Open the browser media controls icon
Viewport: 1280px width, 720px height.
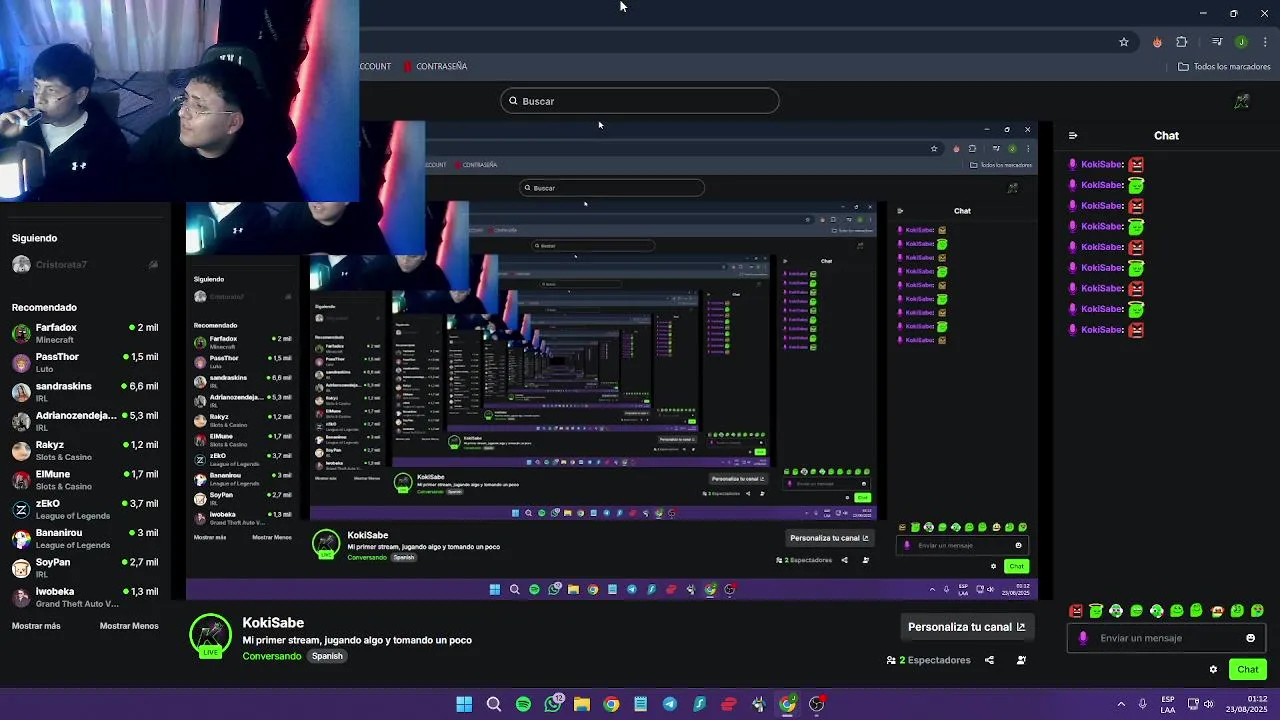click(x=1217, y=42)
